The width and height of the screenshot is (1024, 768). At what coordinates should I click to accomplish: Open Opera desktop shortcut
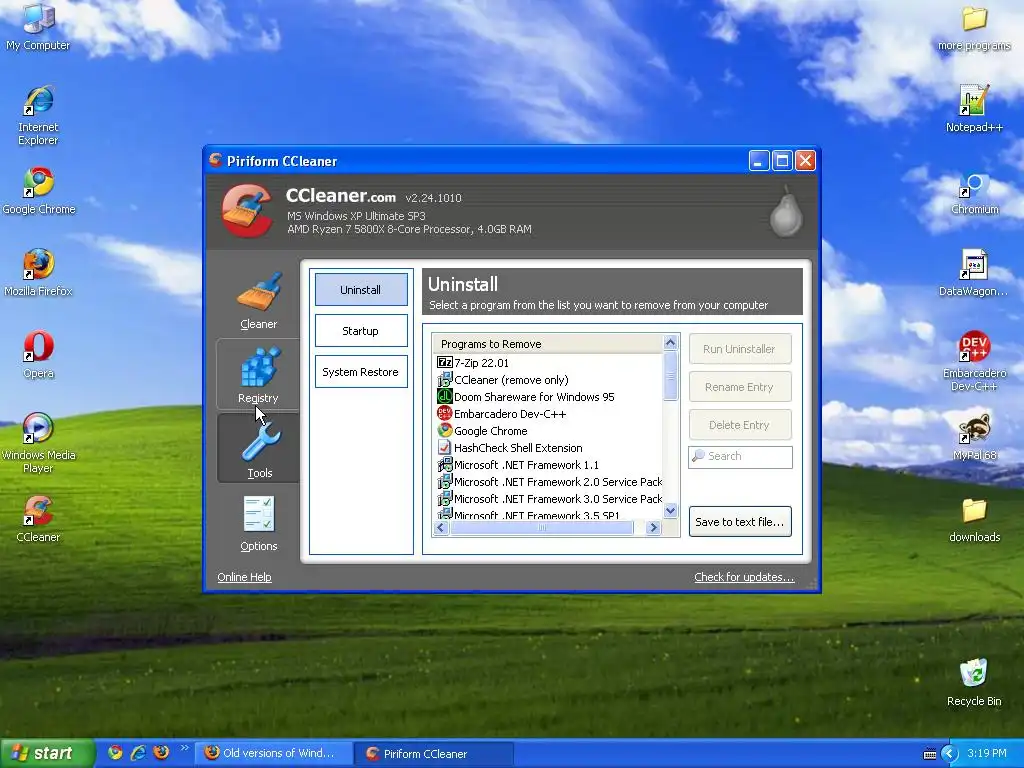[x=39, y=355]
